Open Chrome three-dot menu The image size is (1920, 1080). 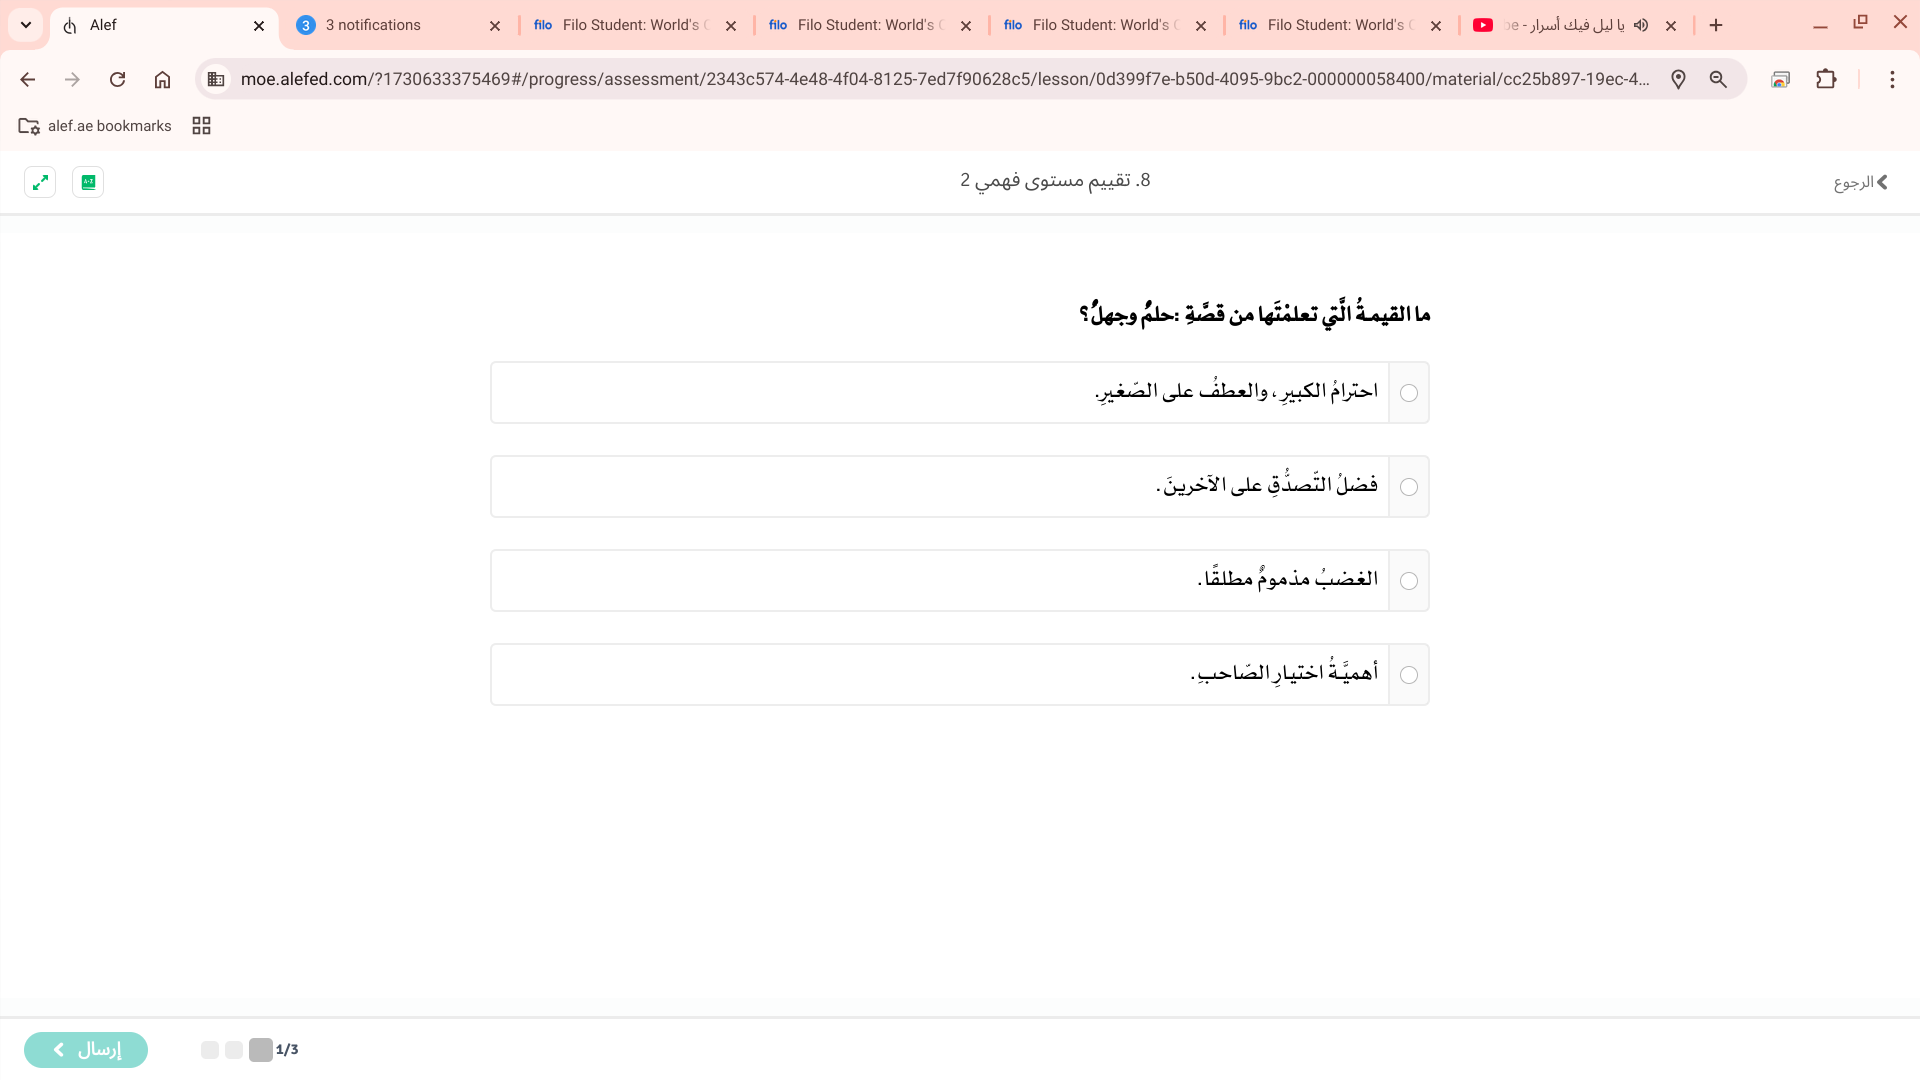tap(1892, 79)
